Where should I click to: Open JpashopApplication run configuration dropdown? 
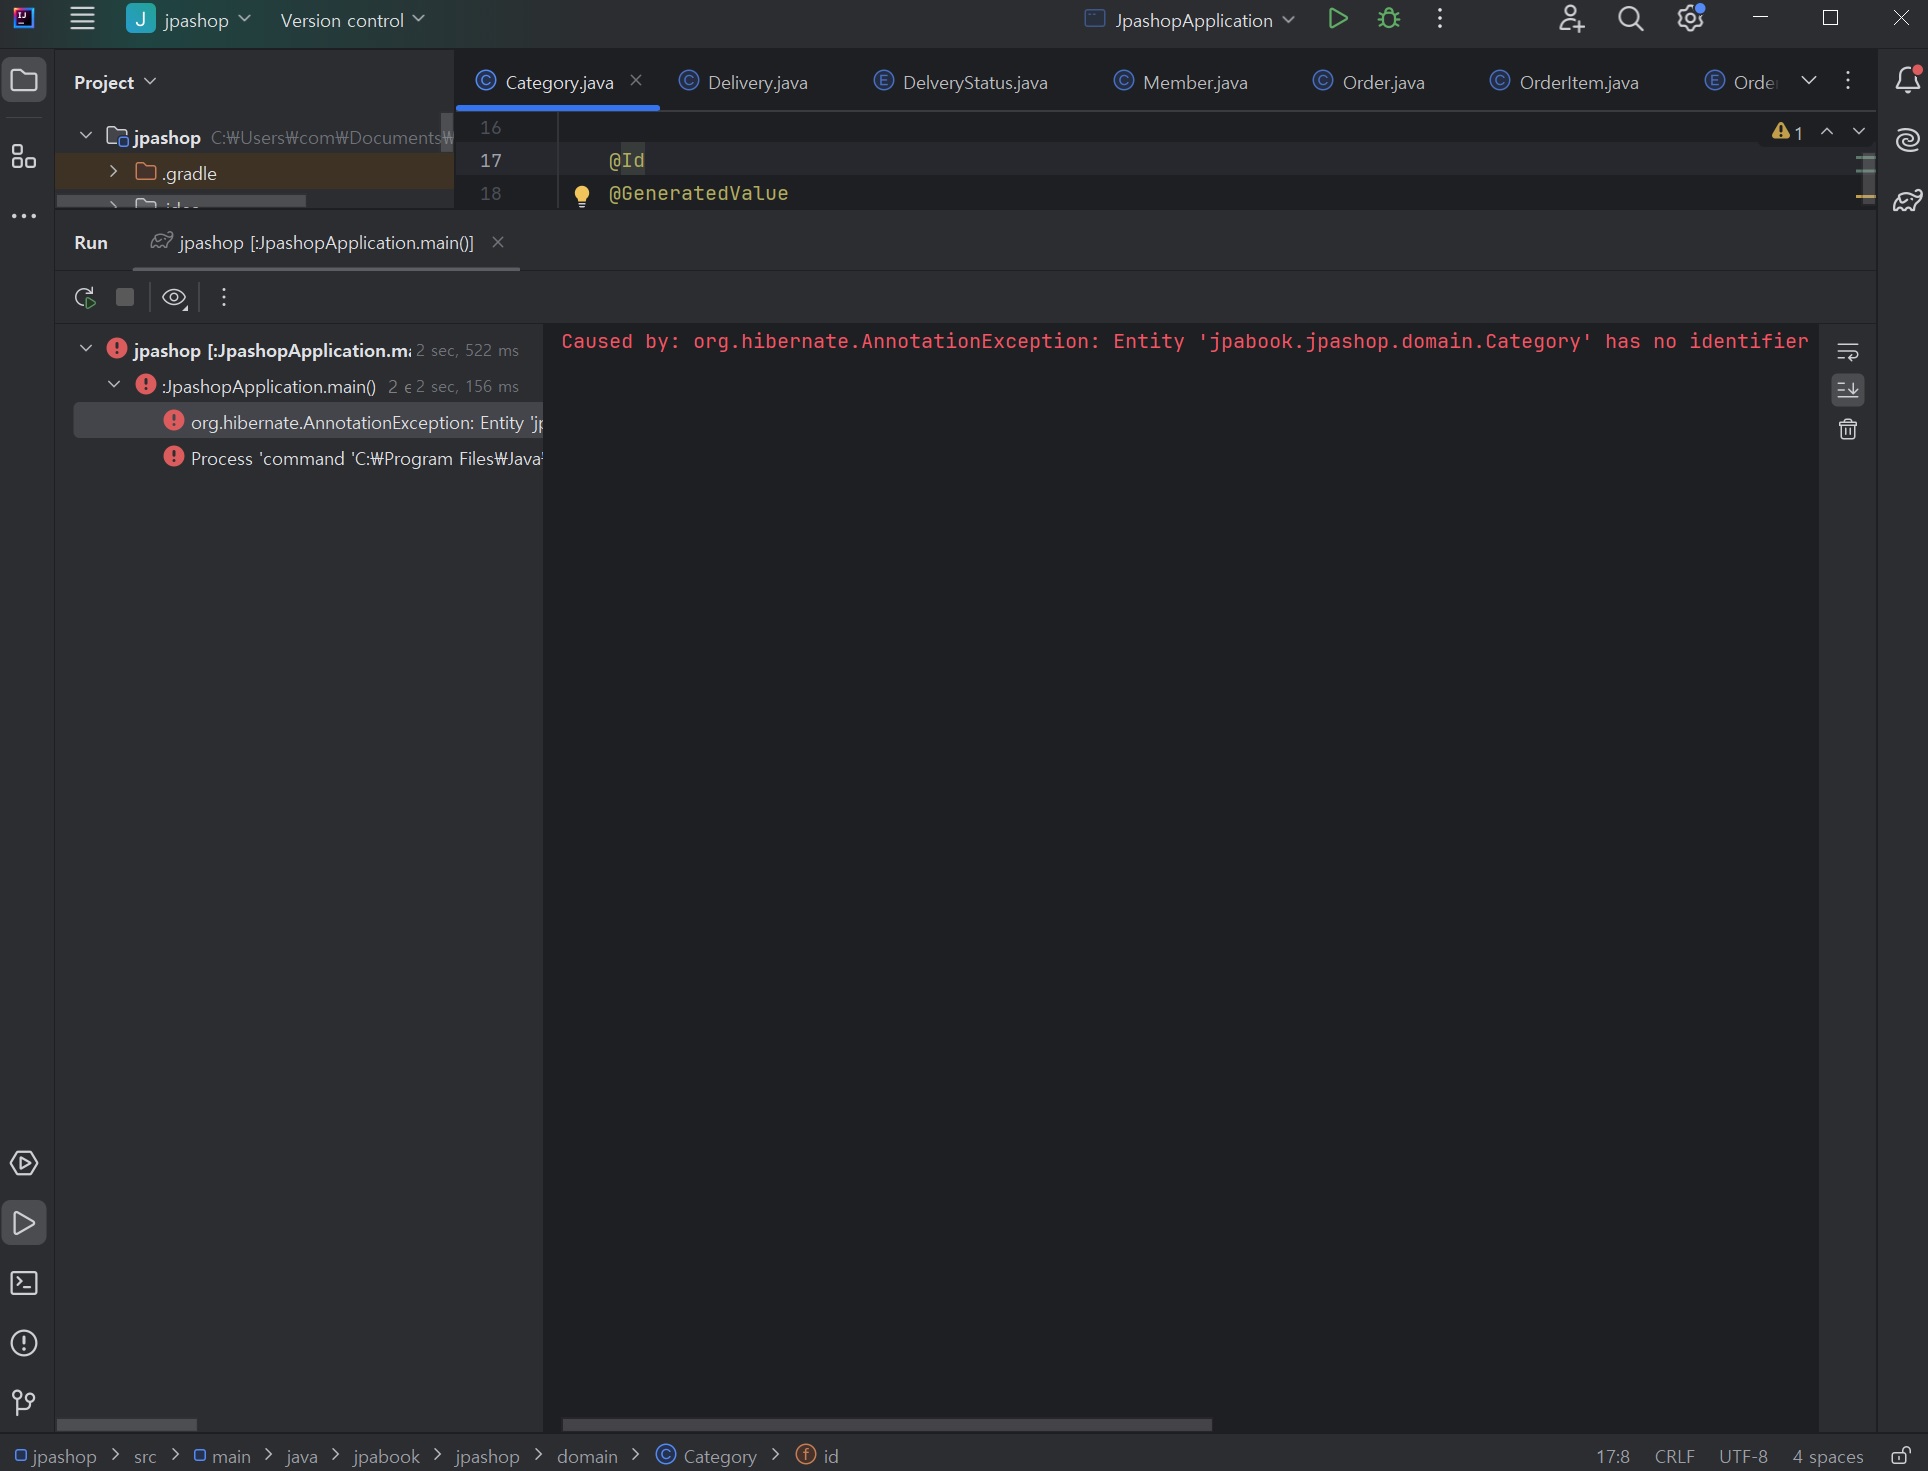click(x=1190, y=19)
